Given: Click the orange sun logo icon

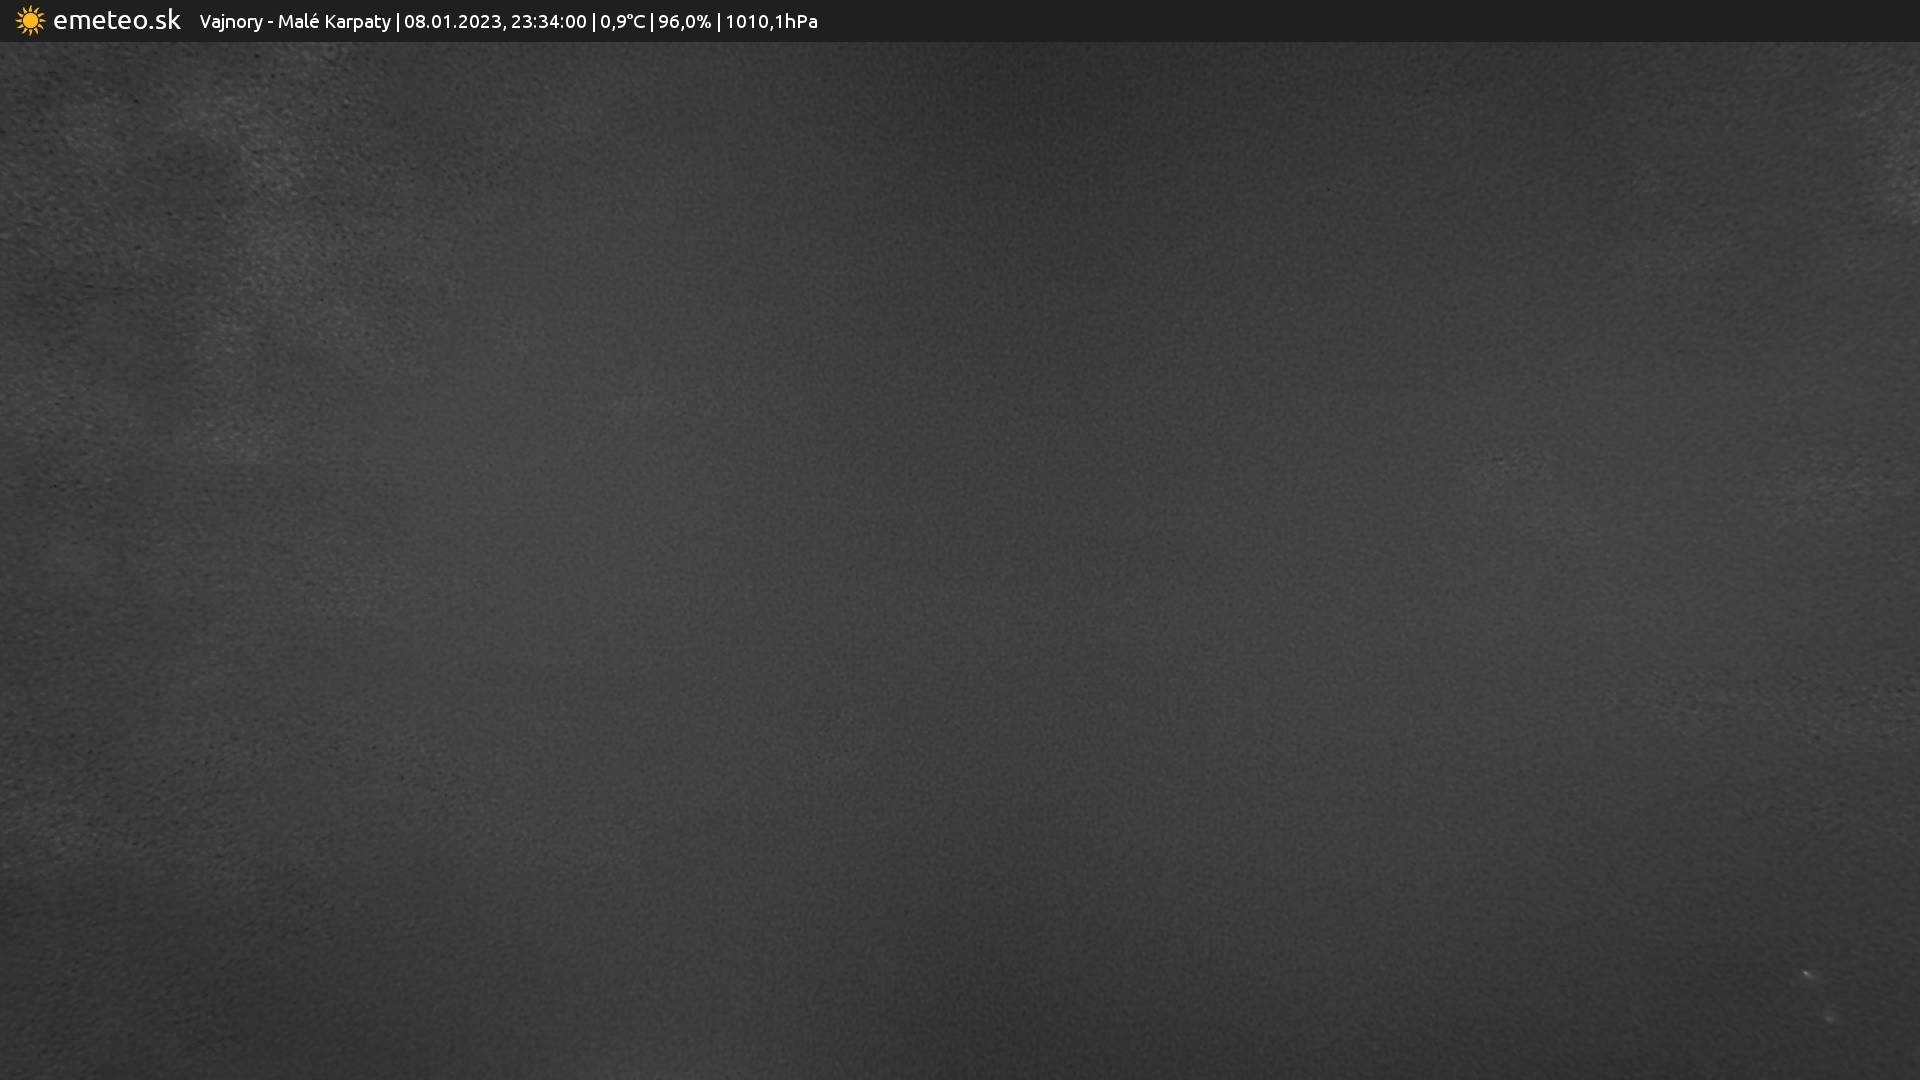Looking at the screenshot, I should coord(30,21).
